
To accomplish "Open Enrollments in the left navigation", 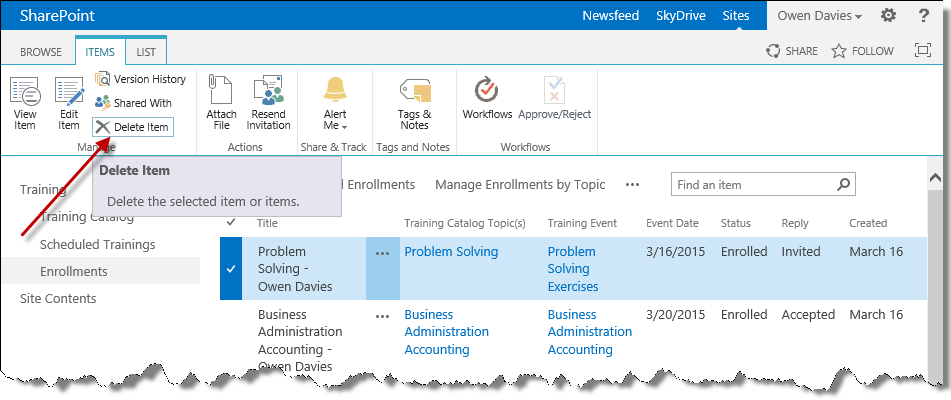I will 74,272.
